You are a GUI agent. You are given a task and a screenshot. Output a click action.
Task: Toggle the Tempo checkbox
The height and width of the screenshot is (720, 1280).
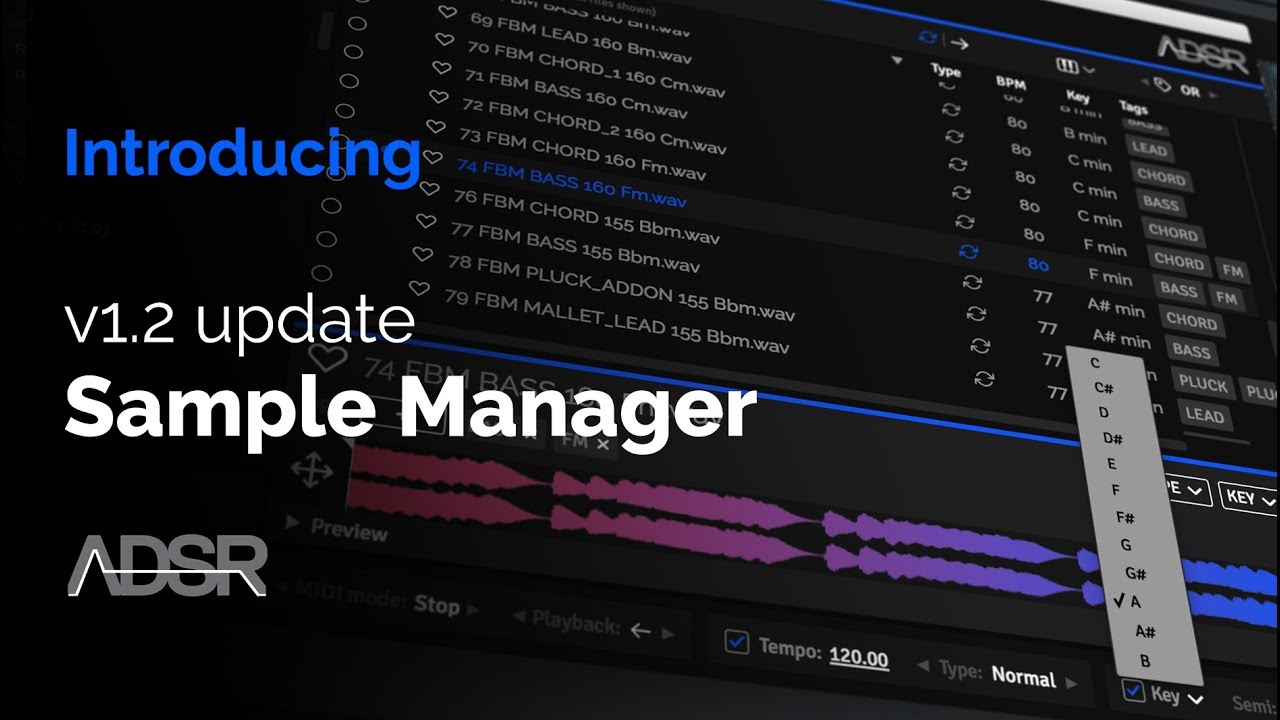click(736, 643)
